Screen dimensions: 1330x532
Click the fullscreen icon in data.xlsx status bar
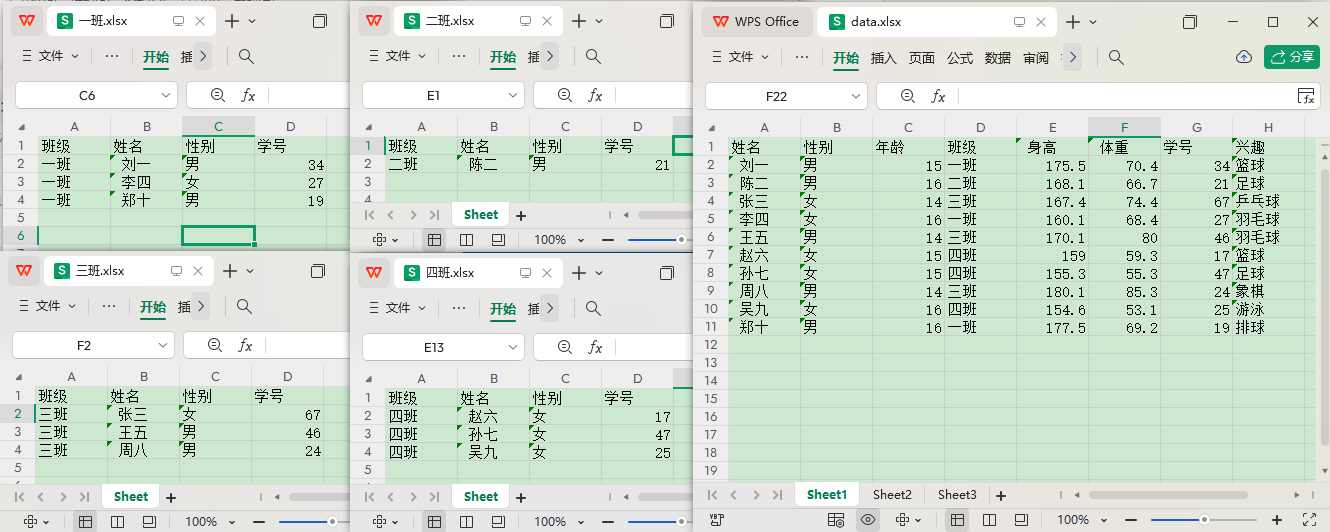tap(1310, 520)
